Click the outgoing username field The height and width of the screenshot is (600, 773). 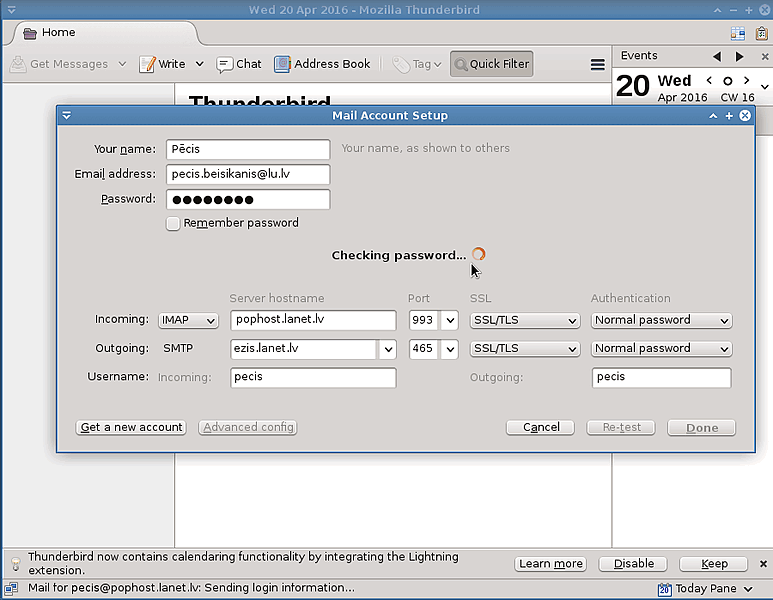[662, 378]
